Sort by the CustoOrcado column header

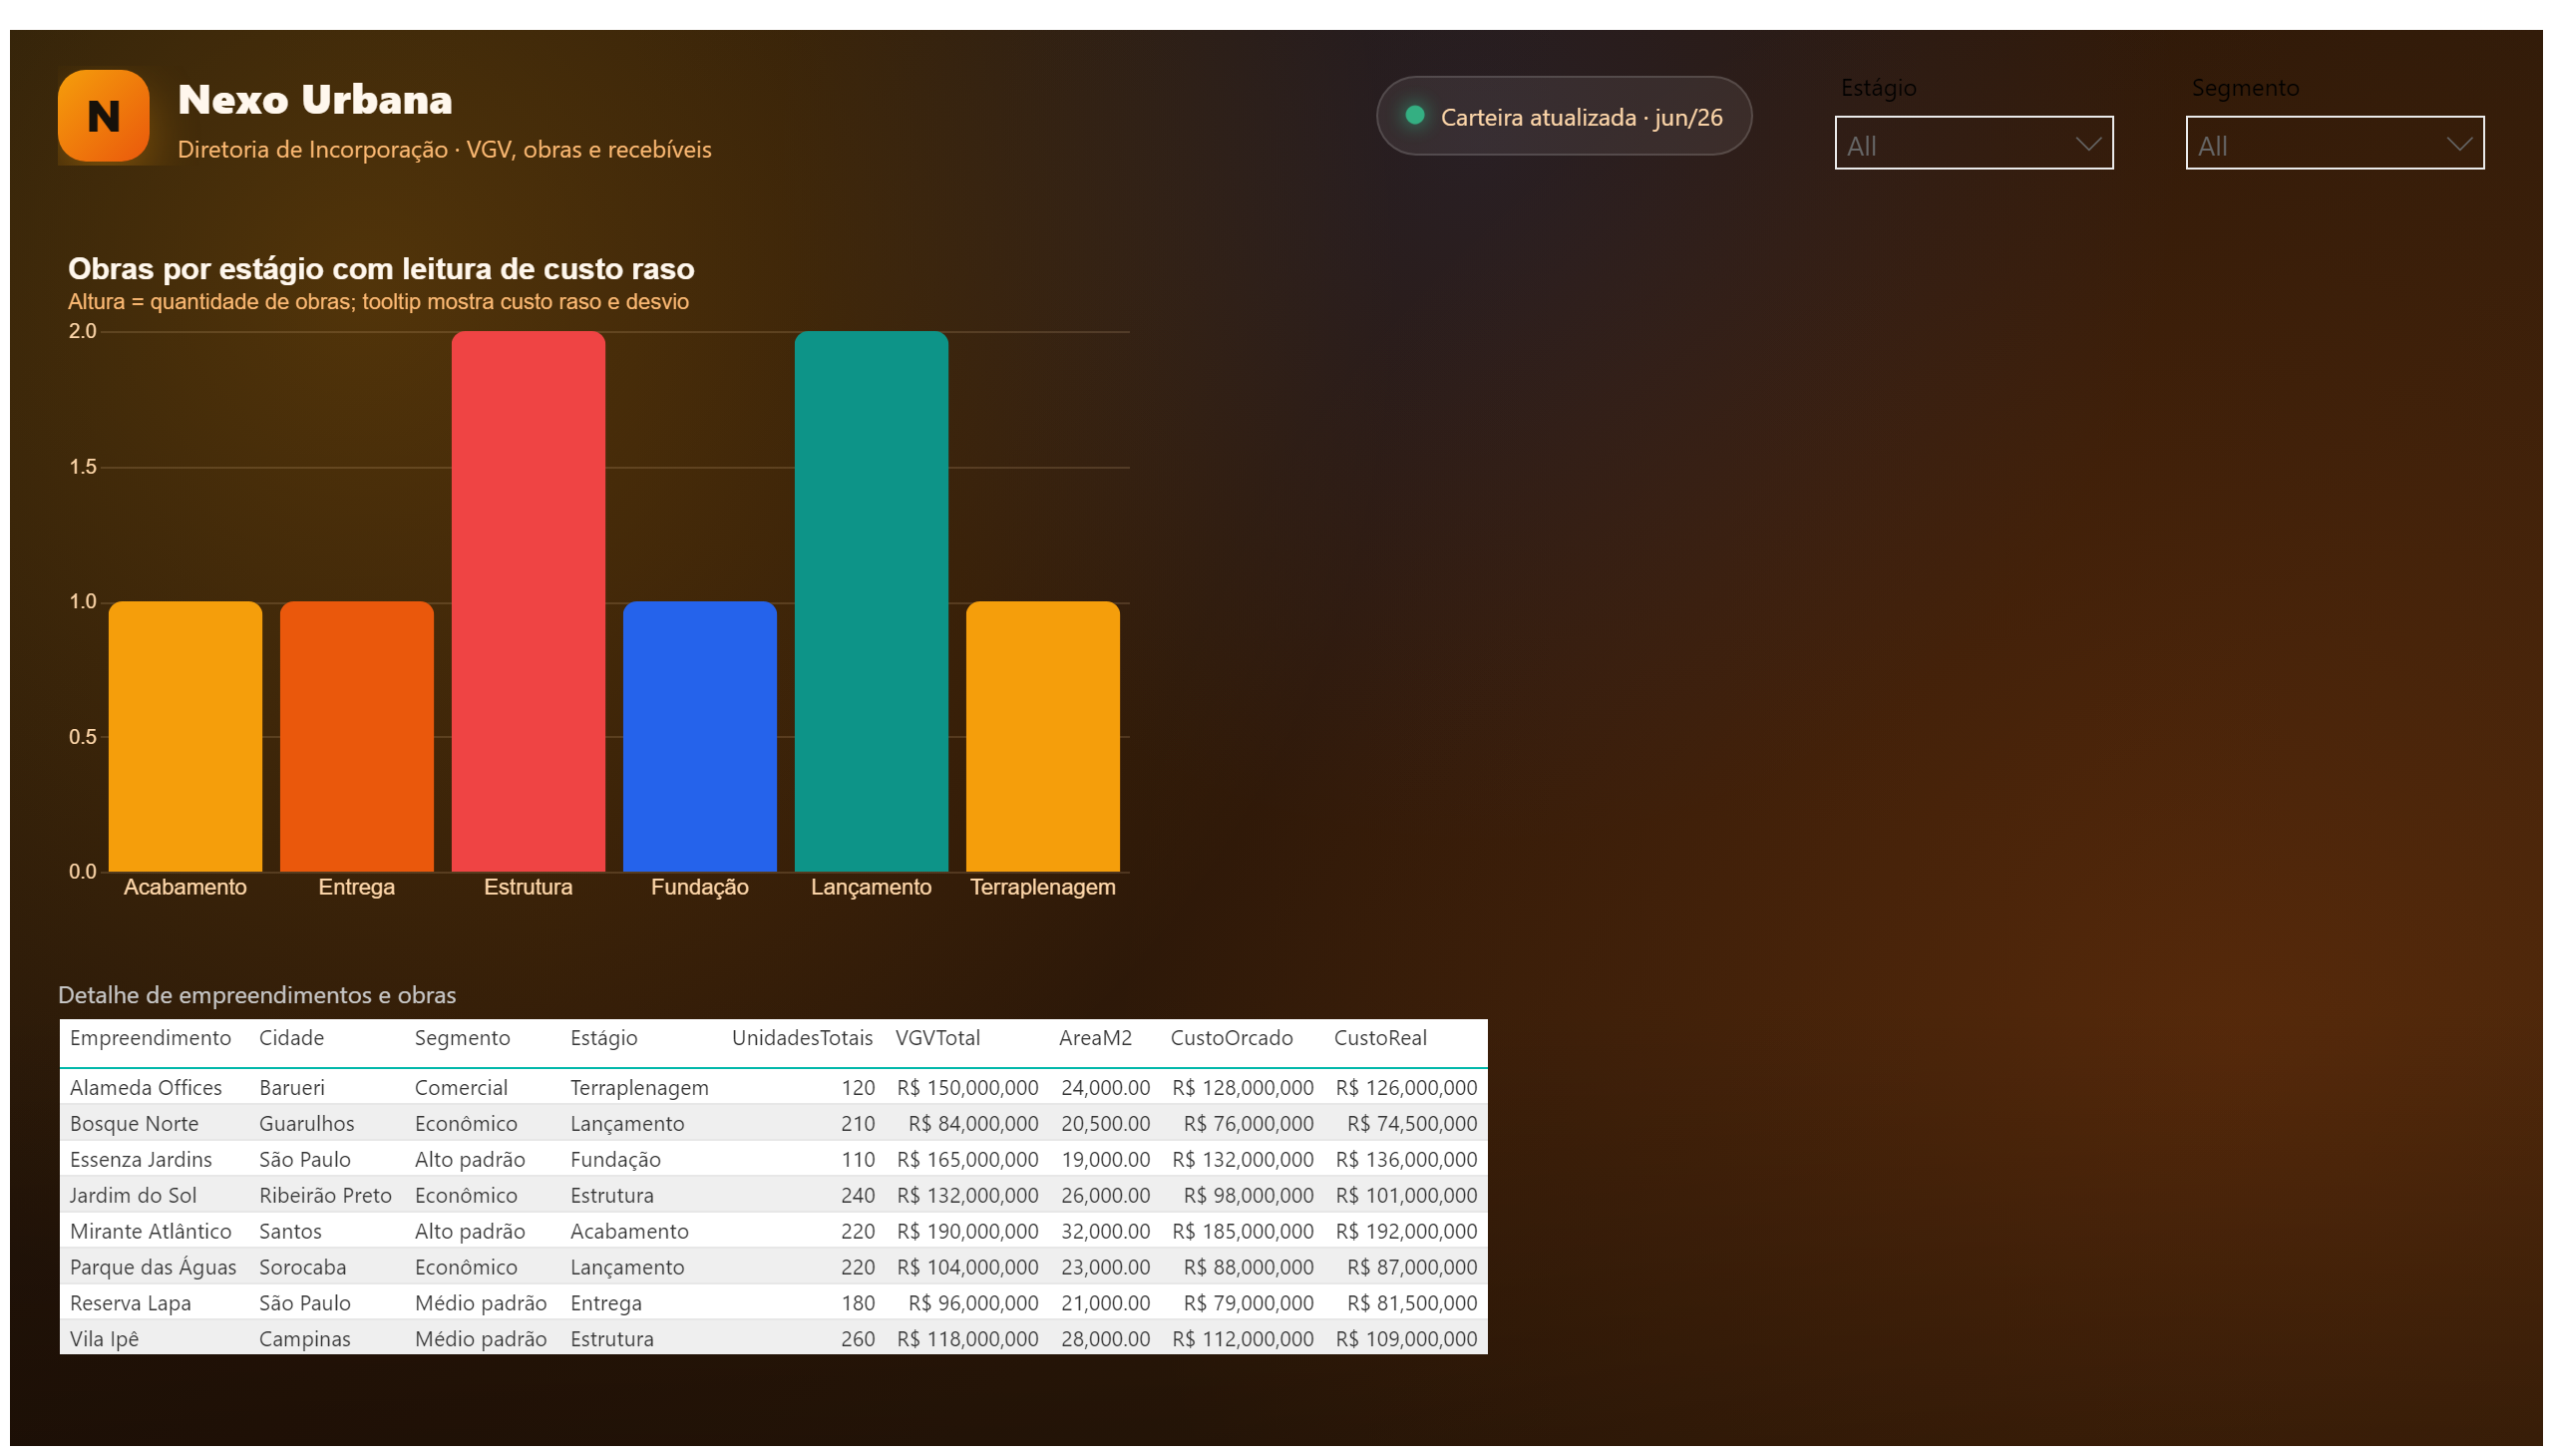[1231, 1038]
